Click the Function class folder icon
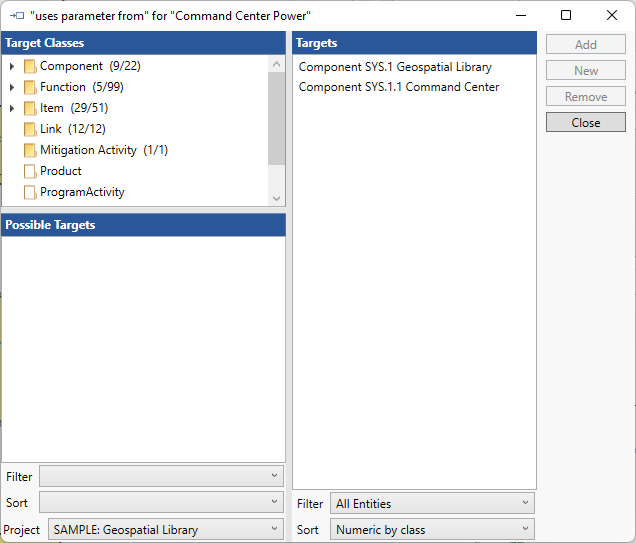This screenshot has width=636, height=543. coord(30,87)
